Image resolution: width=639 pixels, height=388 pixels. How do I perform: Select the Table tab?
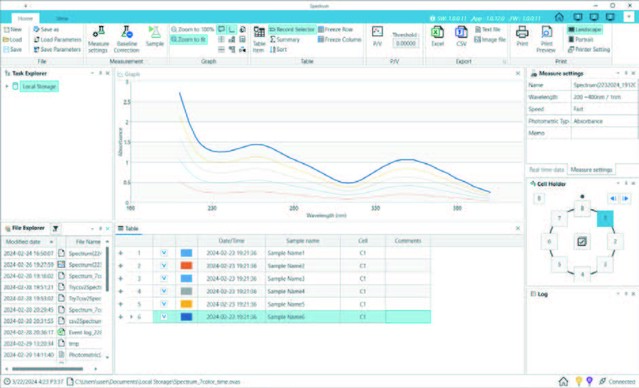pos(128,229)
